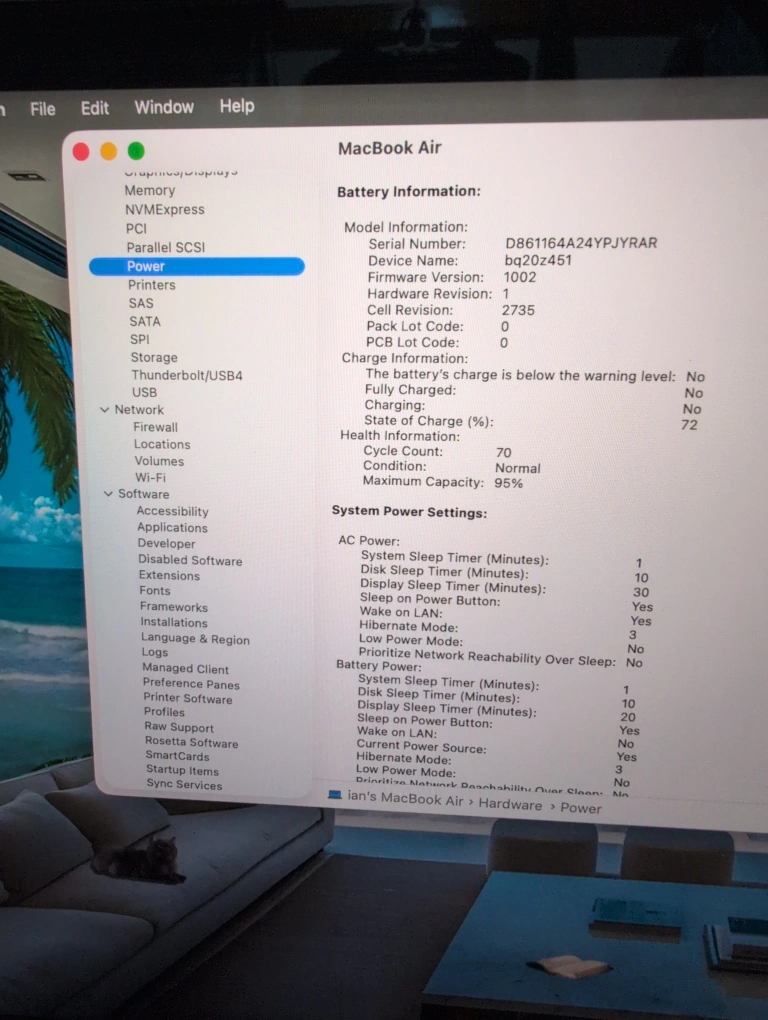This screenshot has height=1020, width=768.
Task: Collapse the Software section chevron
Action: [x=108, y=494]
